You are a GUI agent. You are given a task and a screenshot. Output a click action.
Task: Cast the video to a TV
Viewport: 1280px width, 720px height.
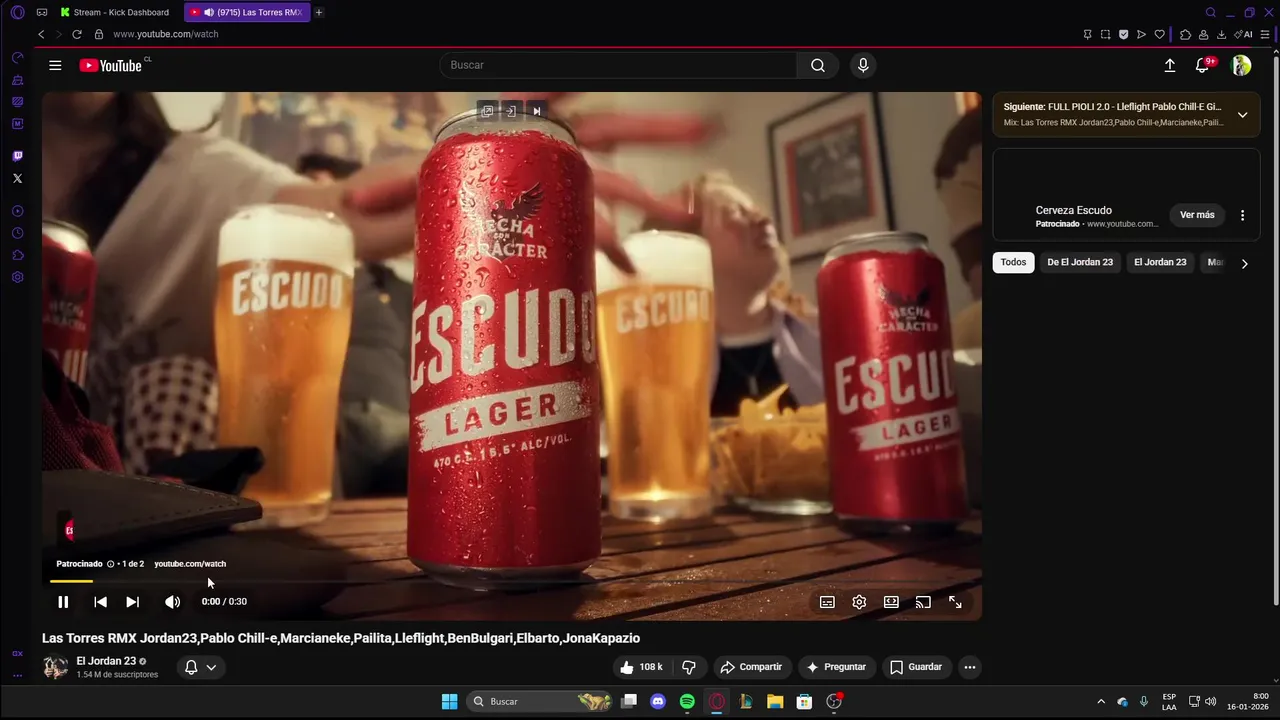pyautogui.click(x=923, y=602)
